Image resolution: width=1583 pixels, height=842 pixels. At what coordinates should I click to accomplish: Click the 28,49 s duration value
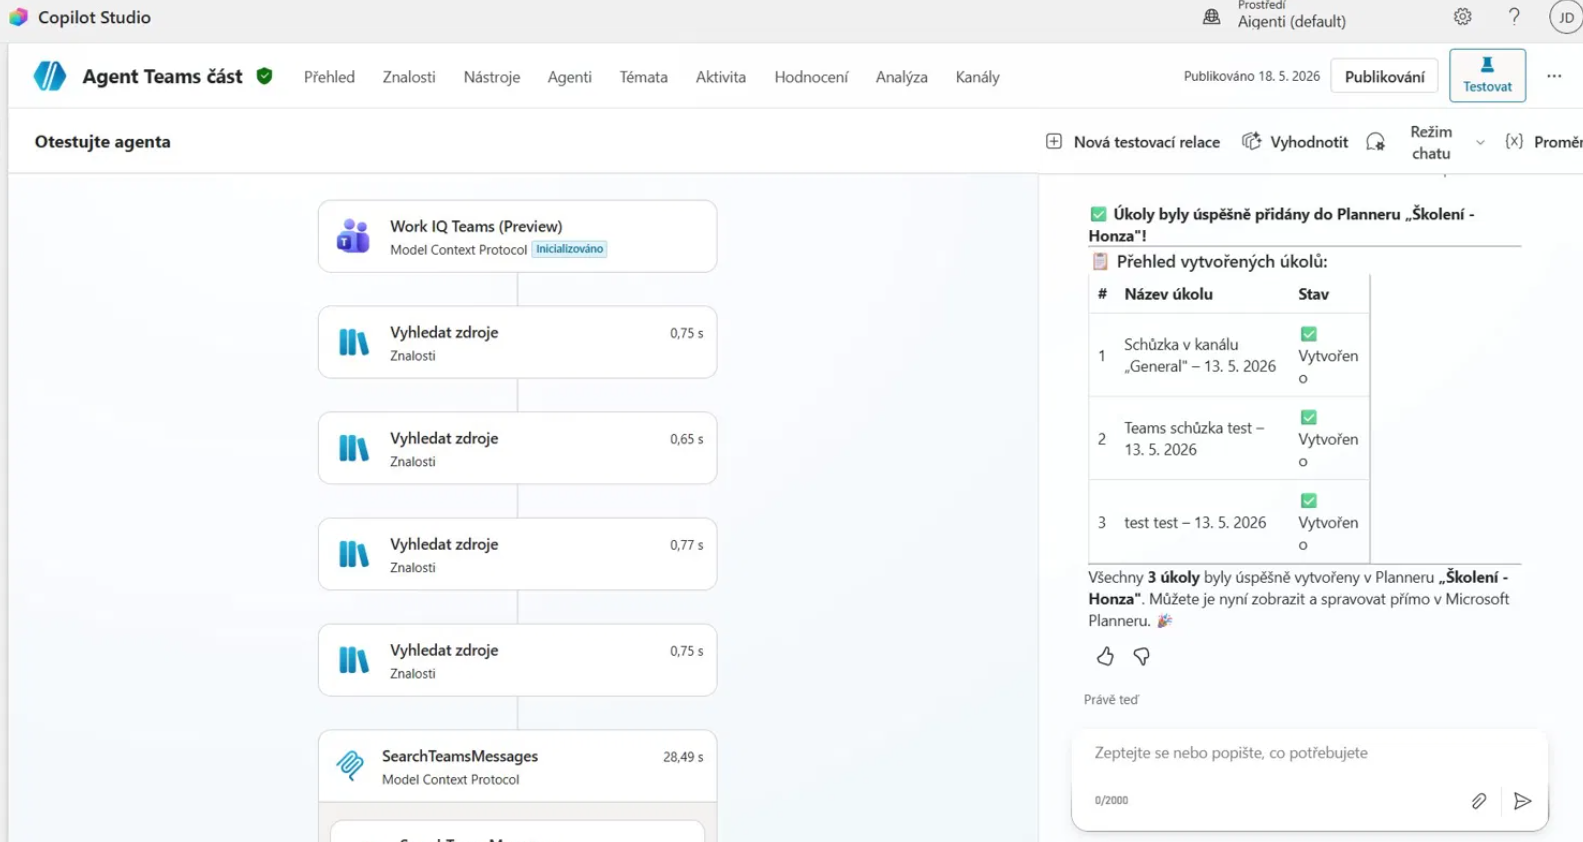[683, 757]
